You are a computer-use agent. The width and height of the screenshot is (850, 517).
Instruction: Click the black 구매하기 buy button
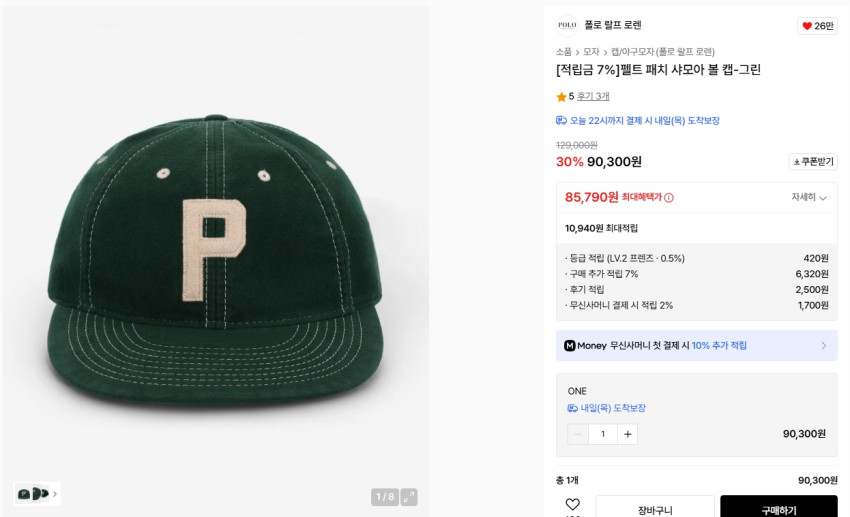pos(779,509)
